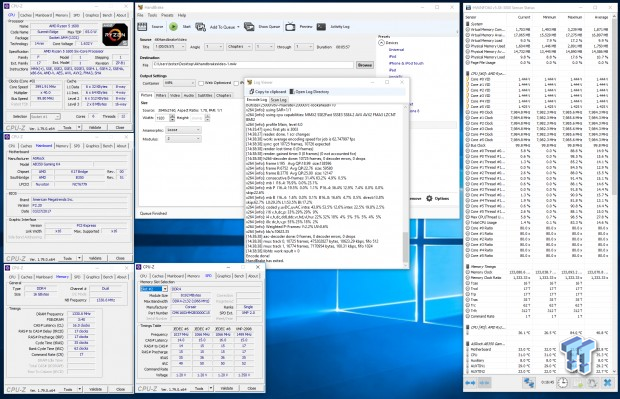This screenshot has width=620, height=399.
Task: Click Browse button for destination file
Action: (364, 65)
